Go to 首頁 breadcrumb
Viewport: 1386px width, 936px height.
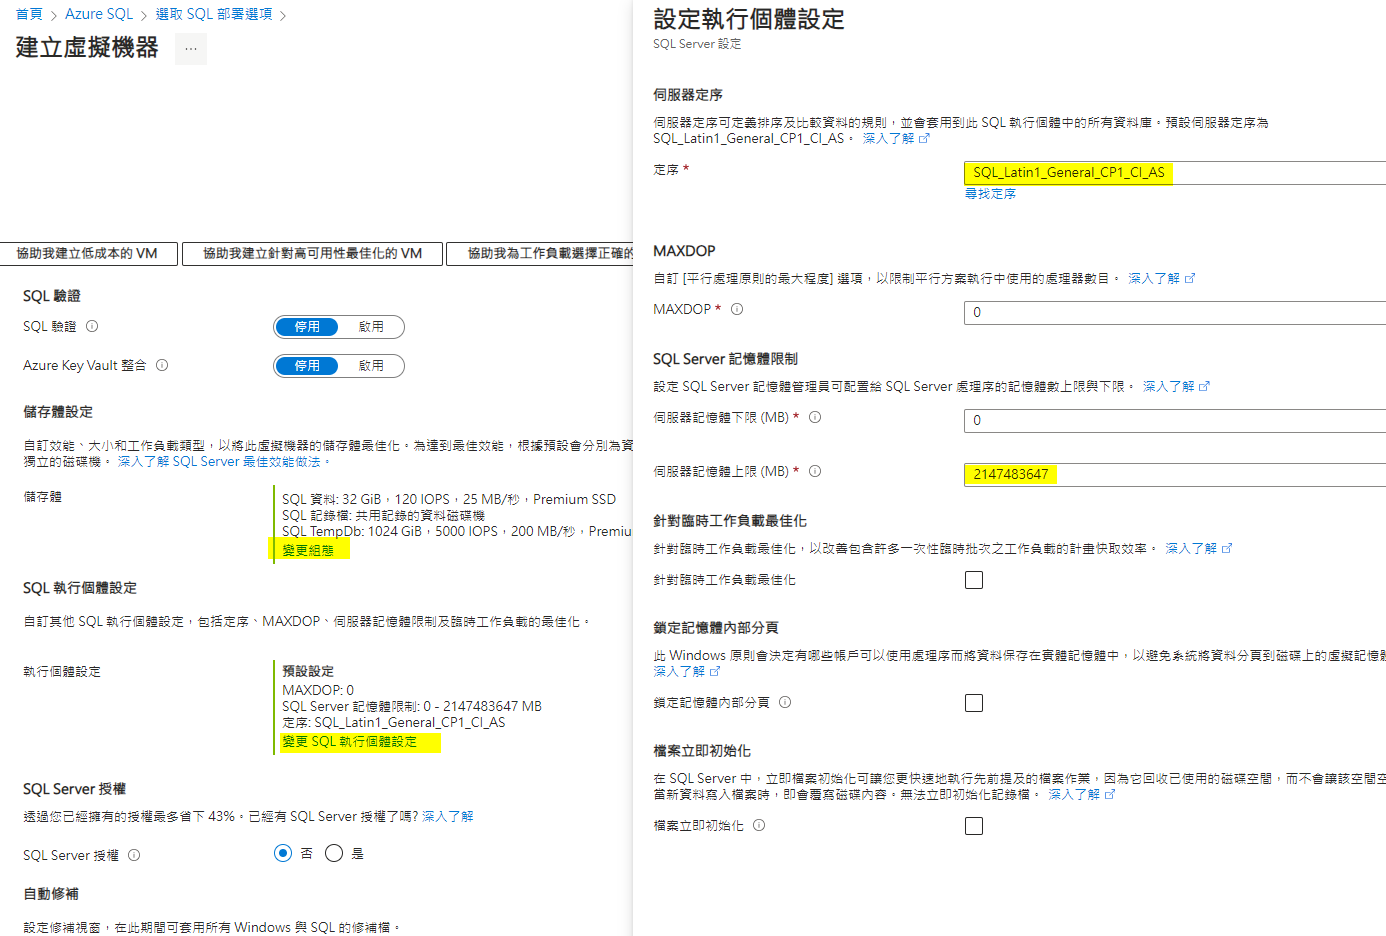[x=29, y=14]
